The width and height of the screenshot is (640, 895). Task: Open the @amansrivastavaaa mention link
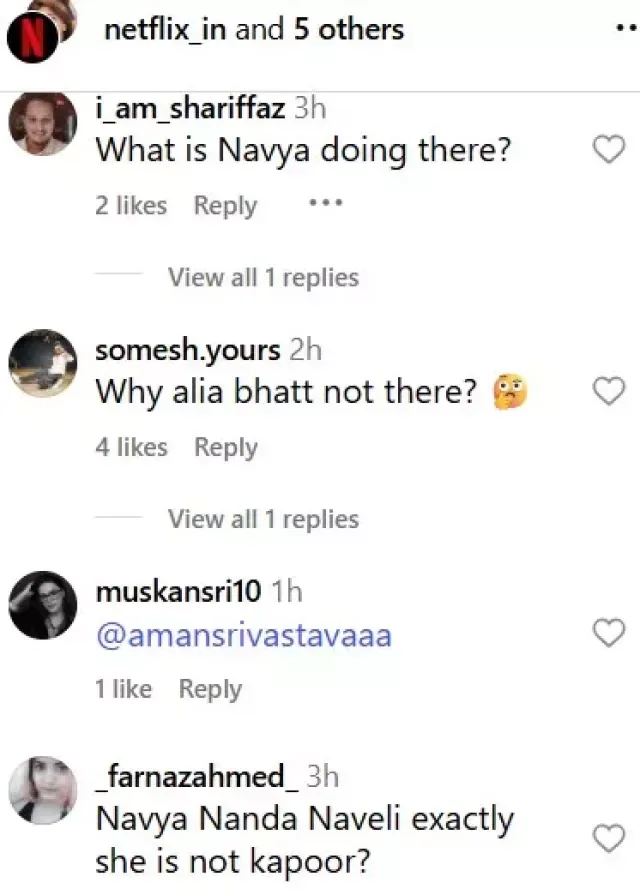click(244, 635)
